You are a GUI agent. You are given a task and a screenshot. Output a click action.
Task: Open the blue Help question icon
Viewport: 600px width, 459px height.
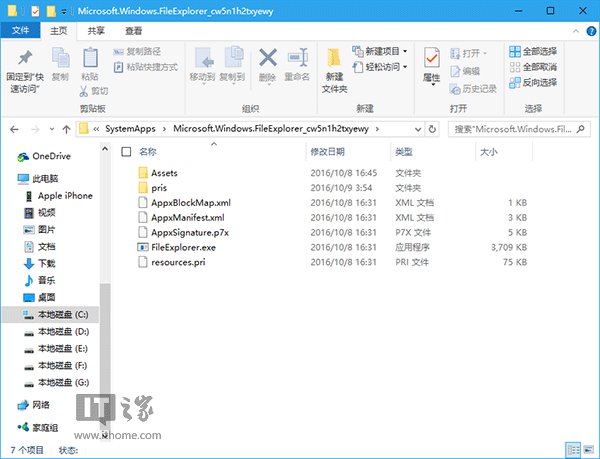[591, 31]
